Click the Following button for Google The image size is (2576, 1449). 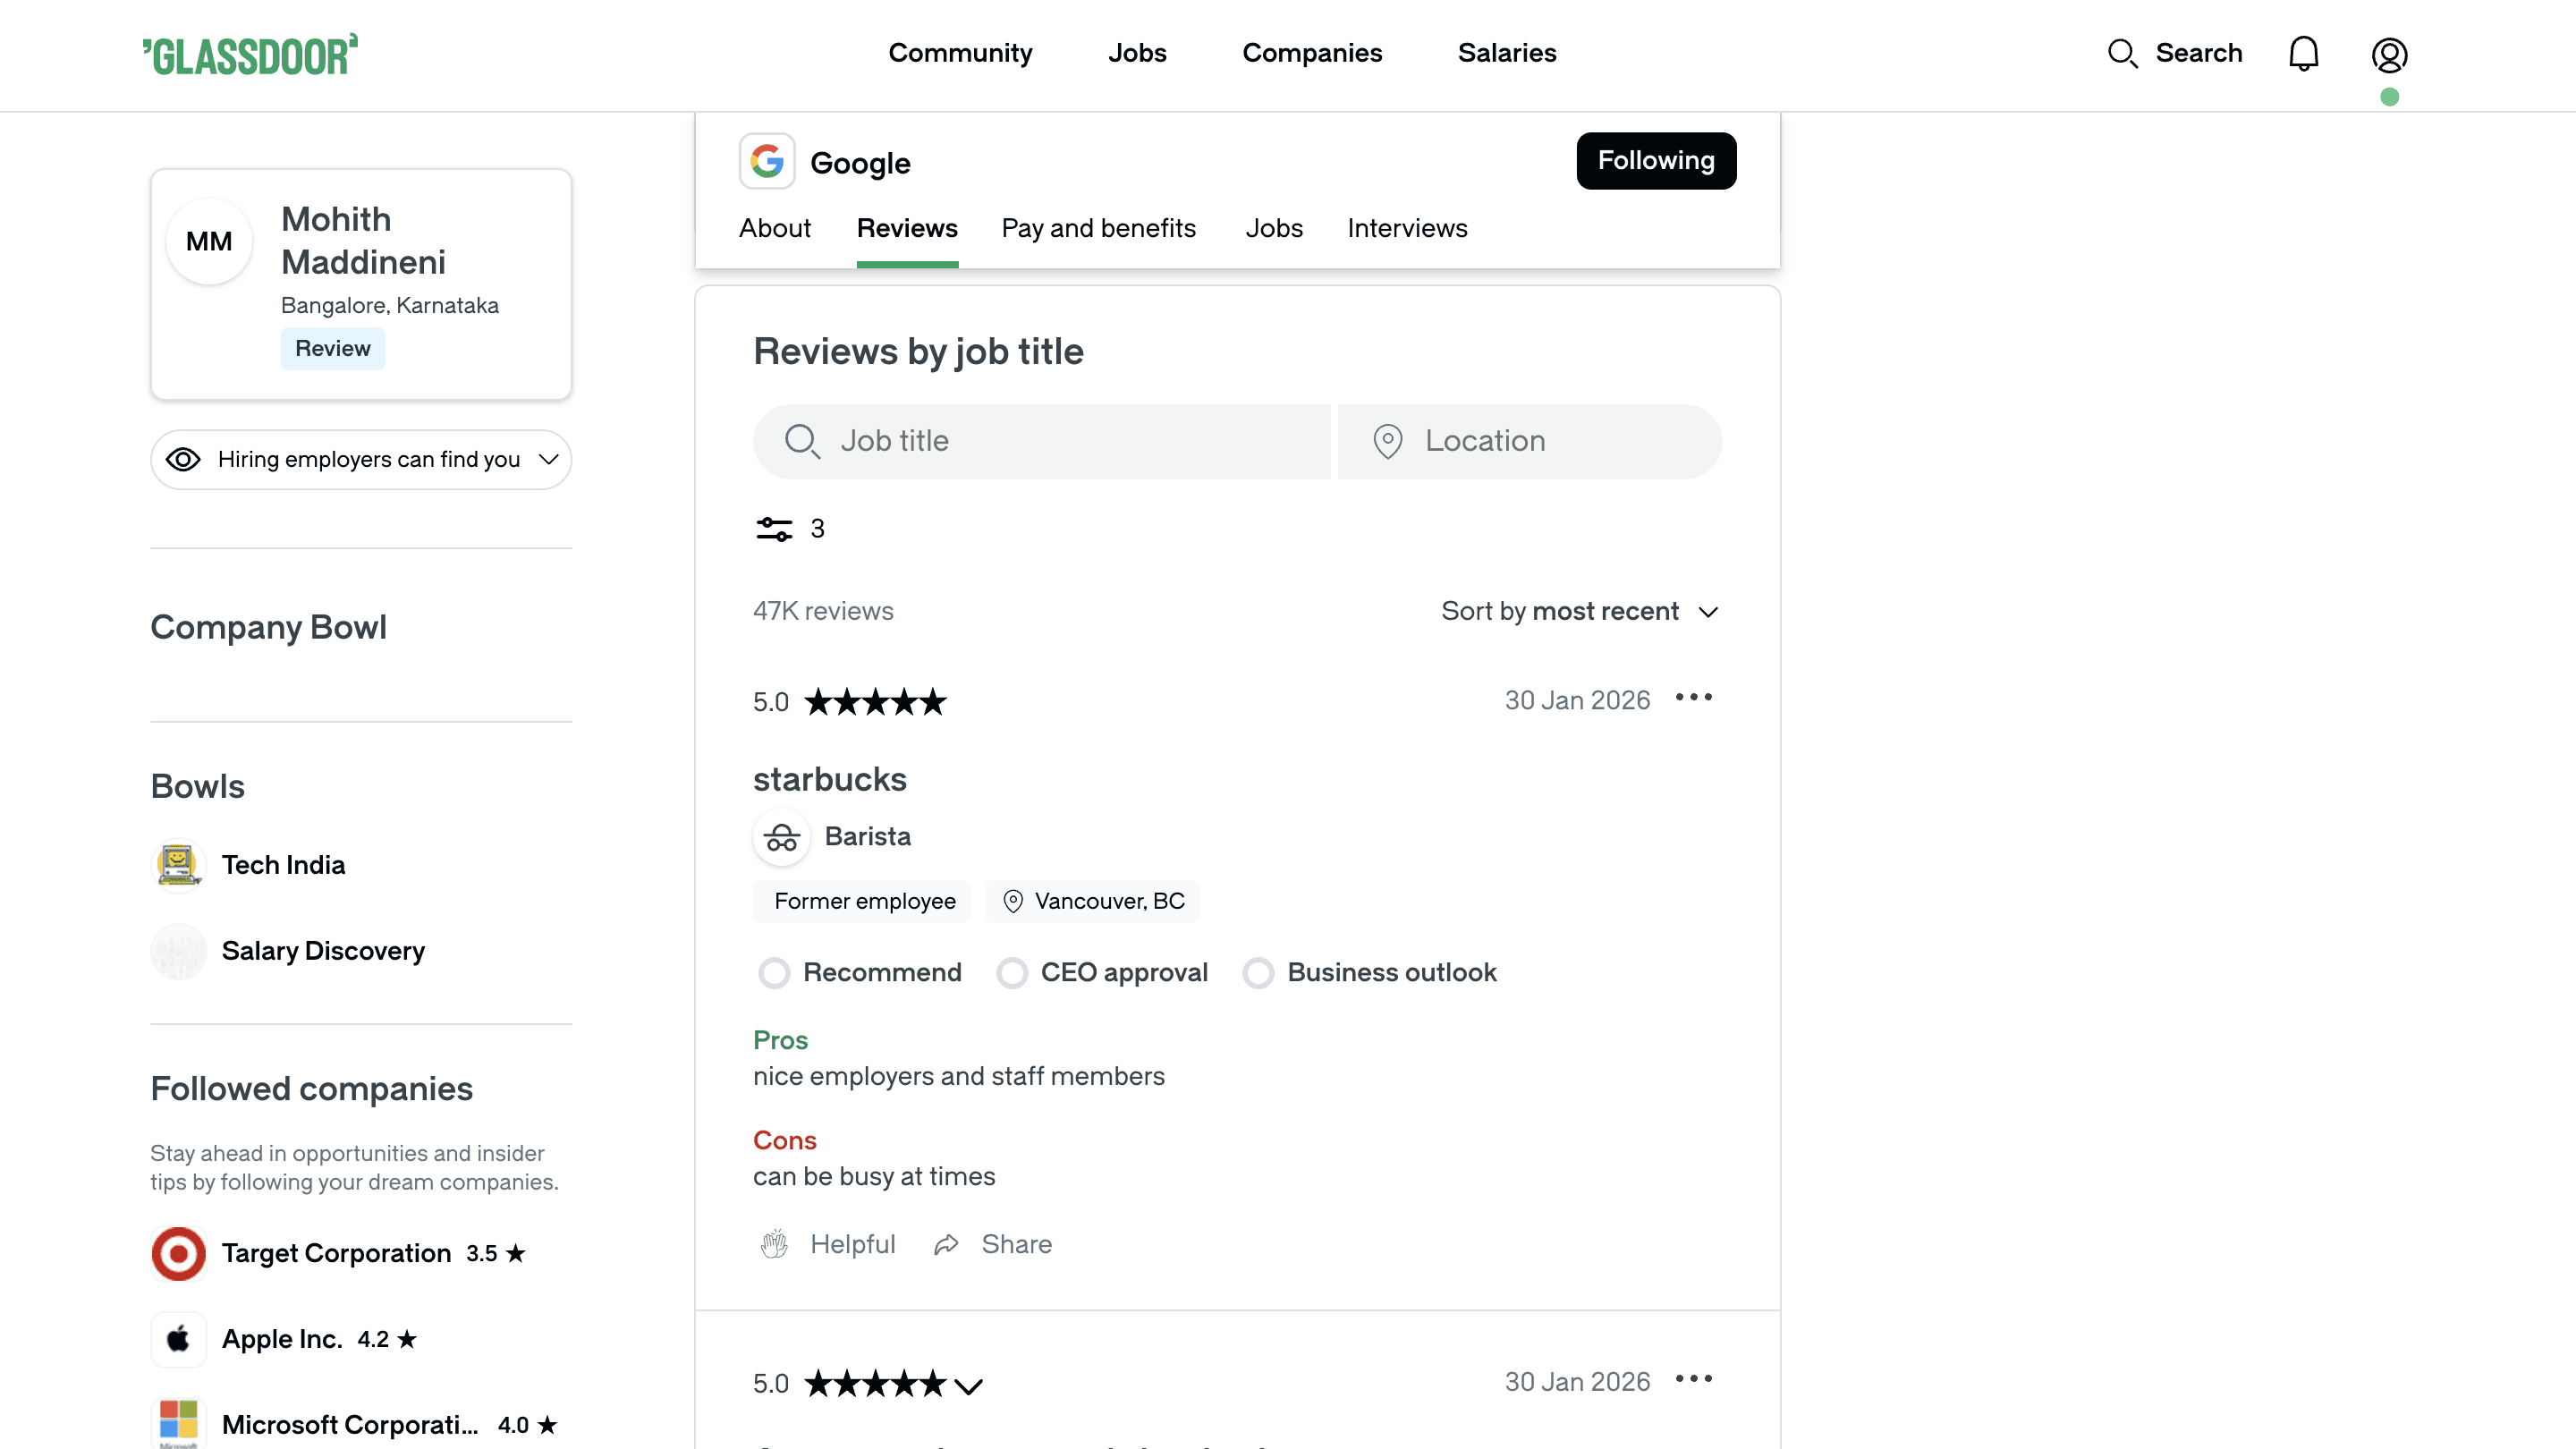pyautogui.click(x=1655, y=160)
